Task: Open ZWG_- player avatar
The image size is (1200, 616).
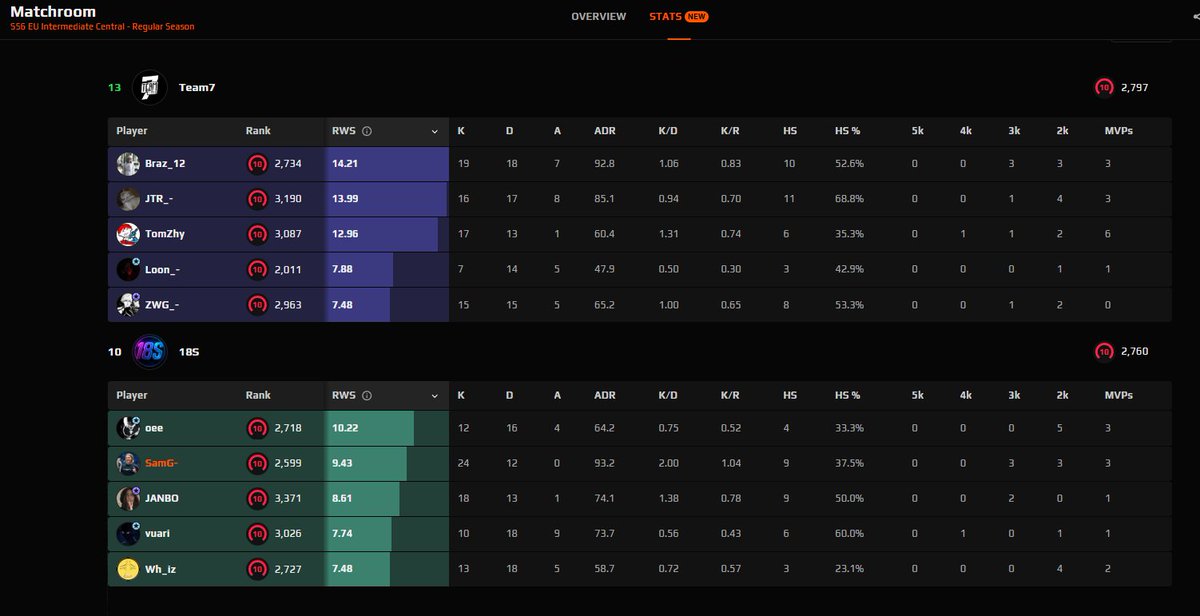Action: click(x=128, y=304)
